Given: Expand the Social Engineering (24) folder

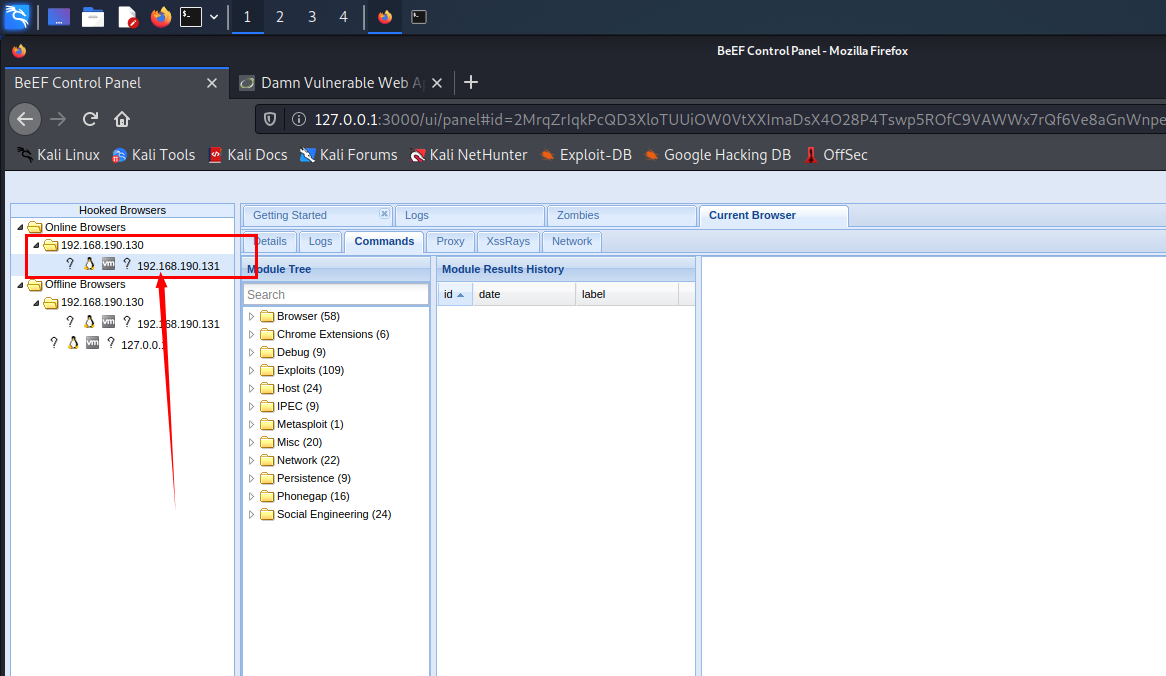Looking at the screenshot, I should point(251,514).
